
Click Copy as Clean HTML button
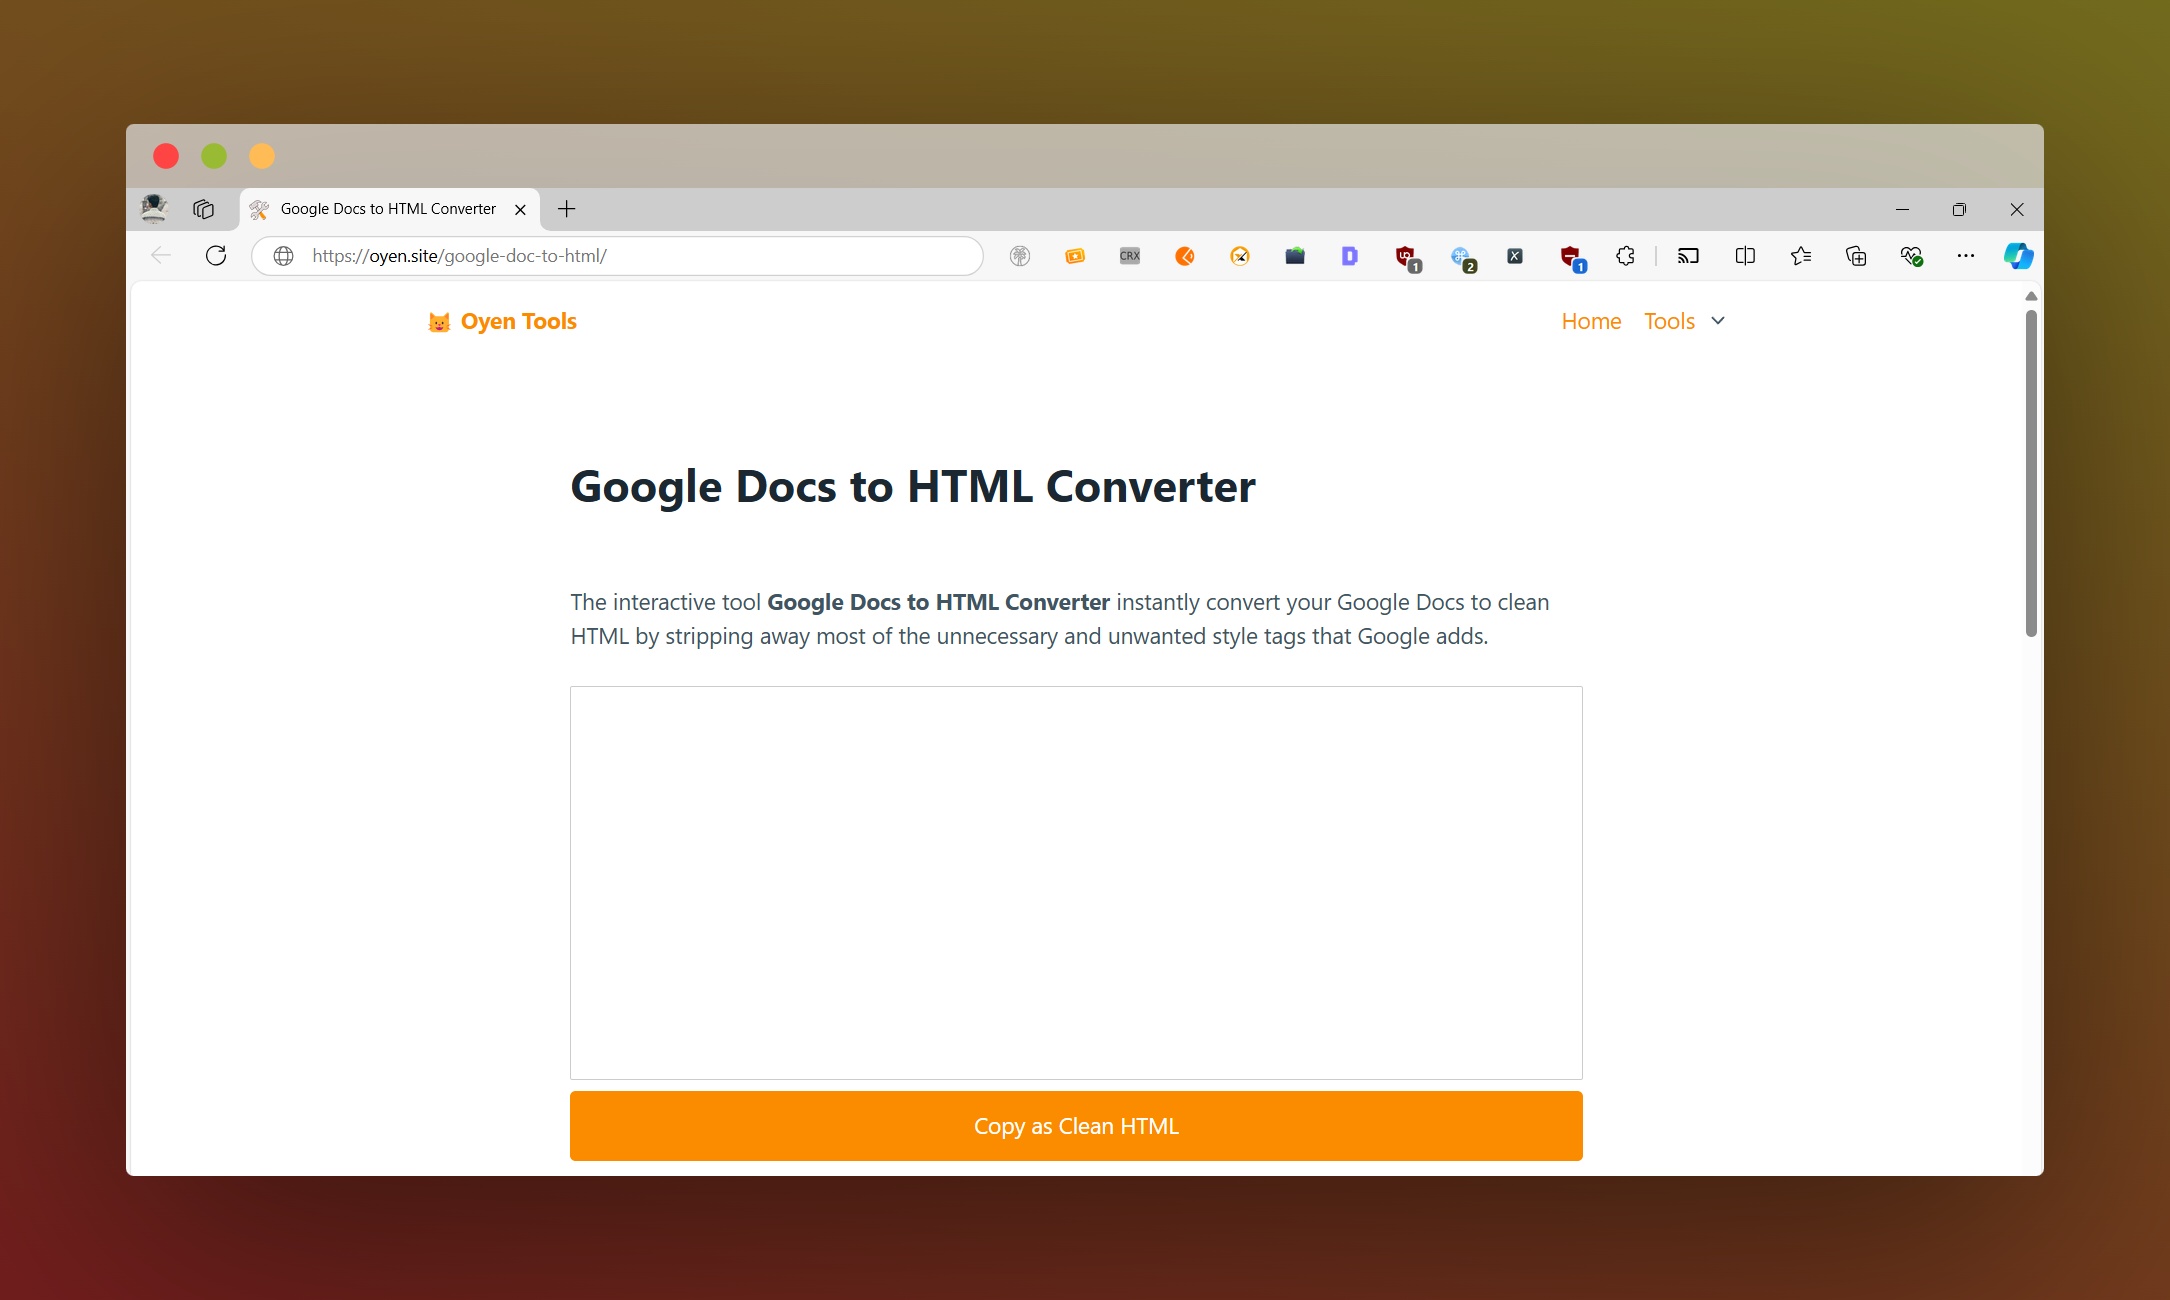1076,1126
